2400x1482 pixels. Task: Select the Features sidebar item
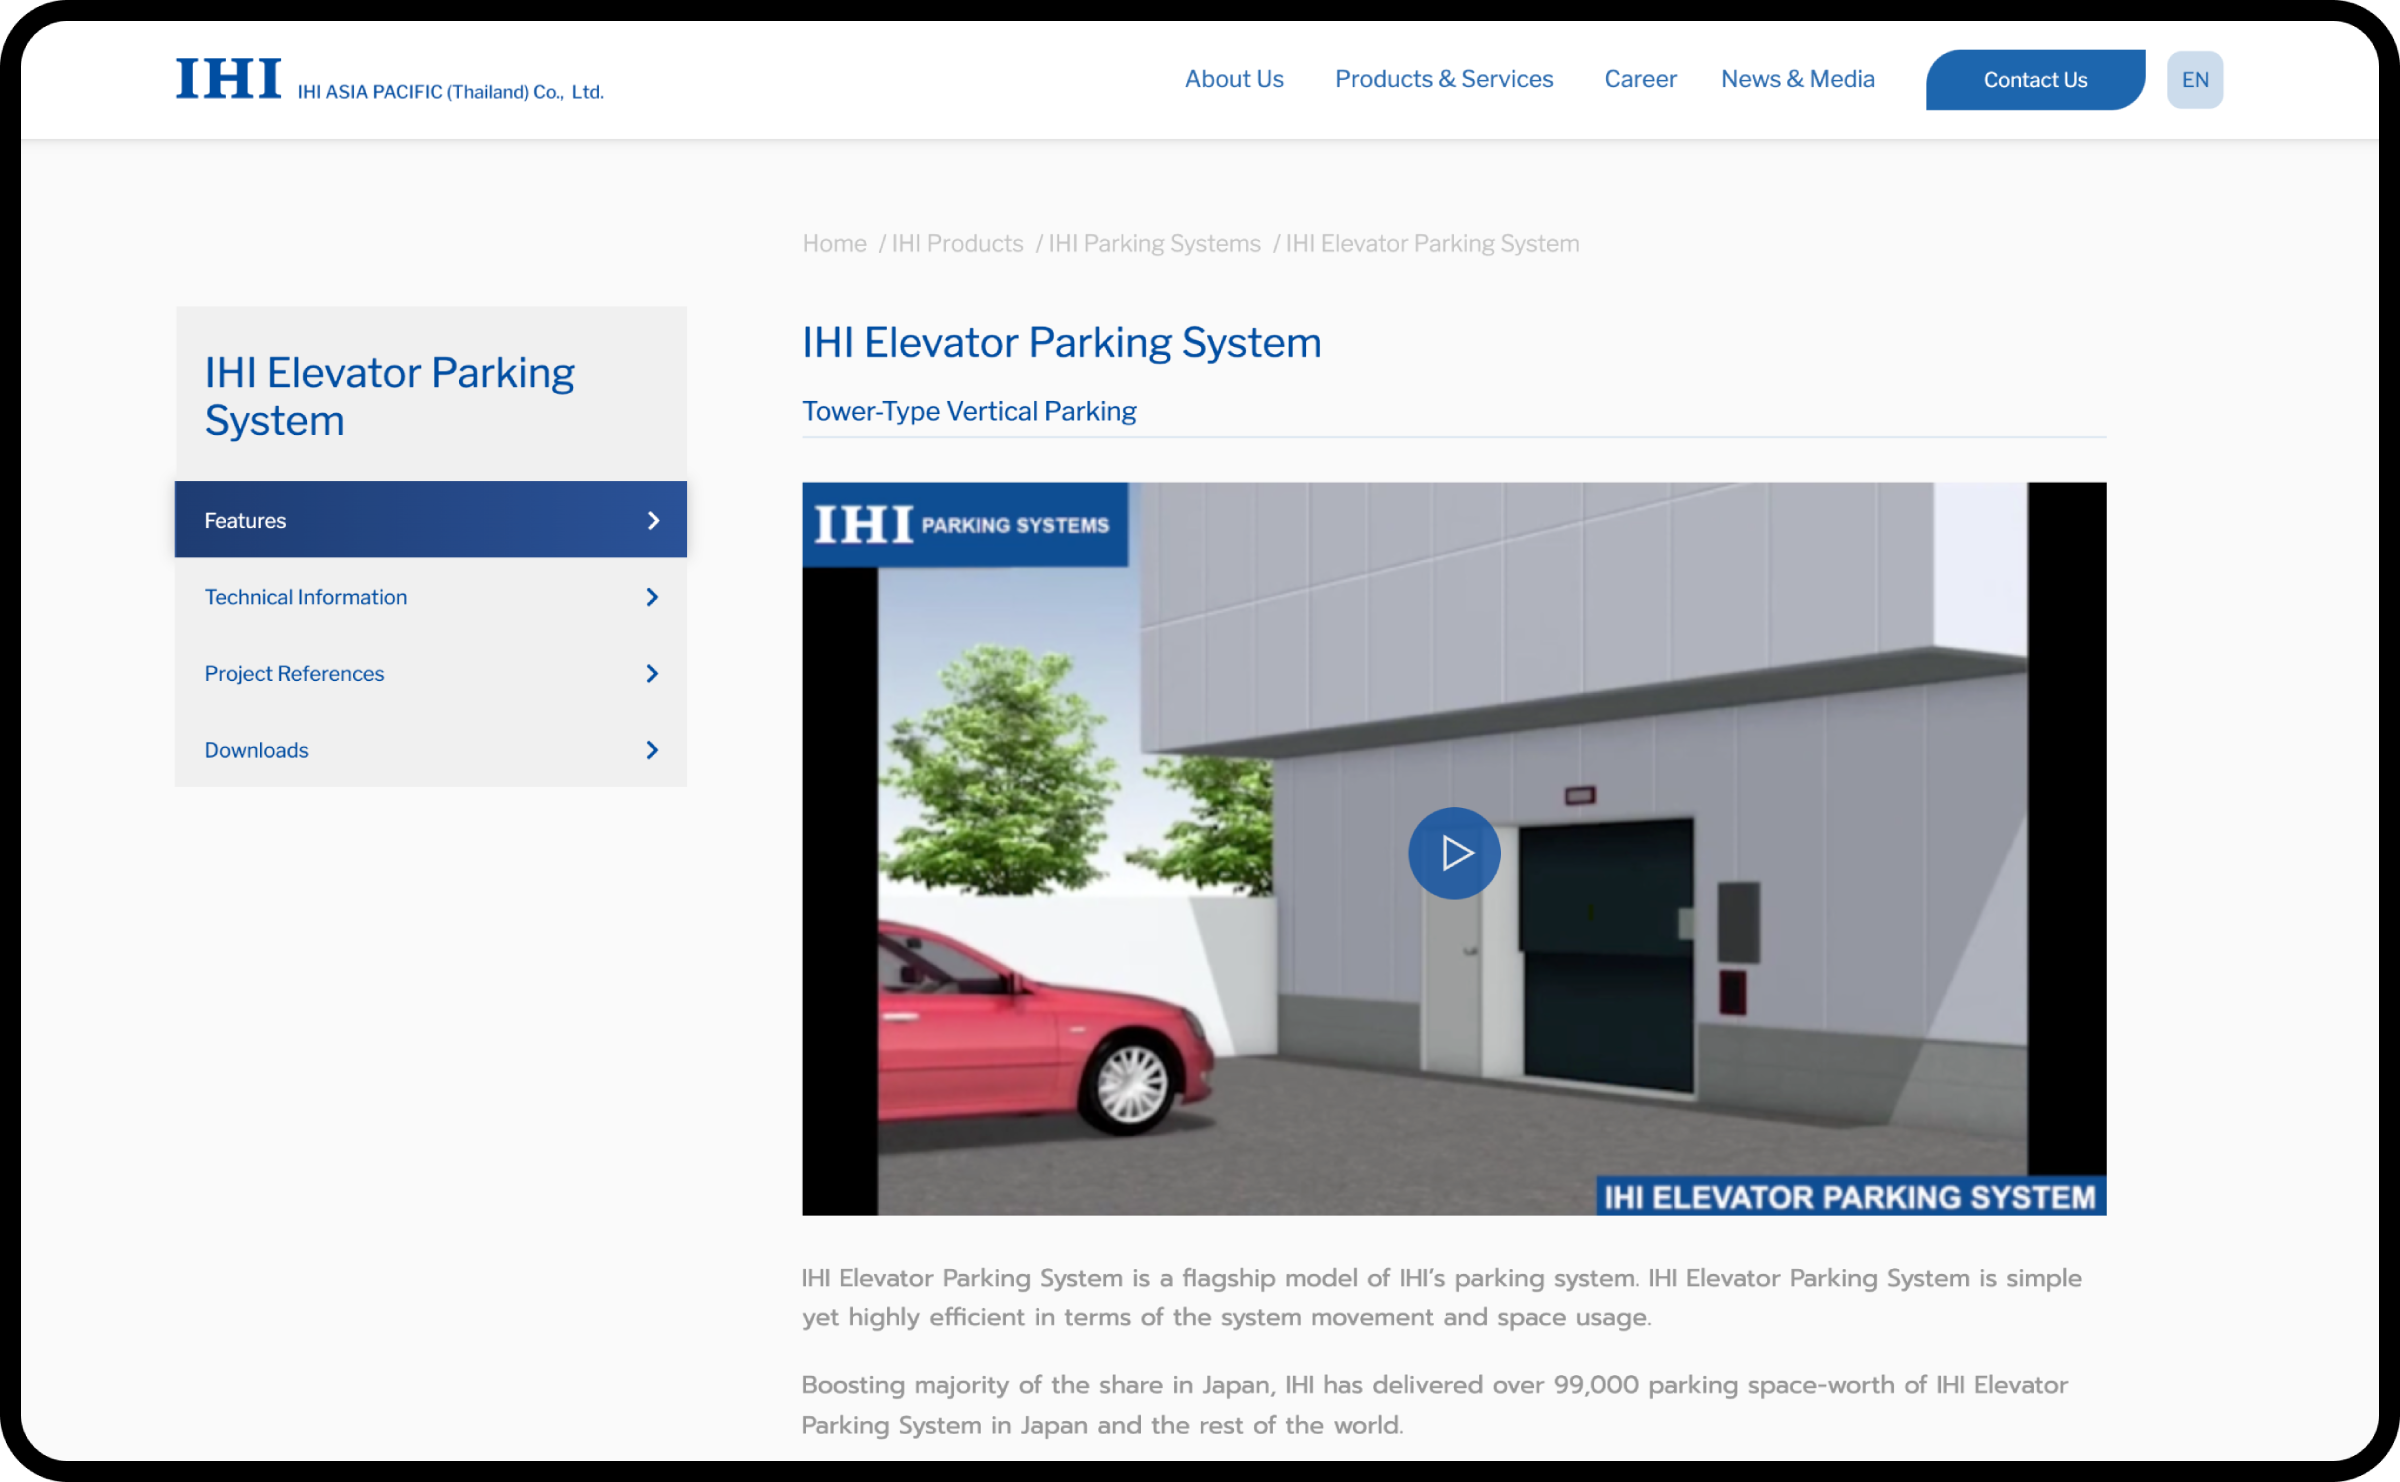pyautogui.click(x=245, y=520)
